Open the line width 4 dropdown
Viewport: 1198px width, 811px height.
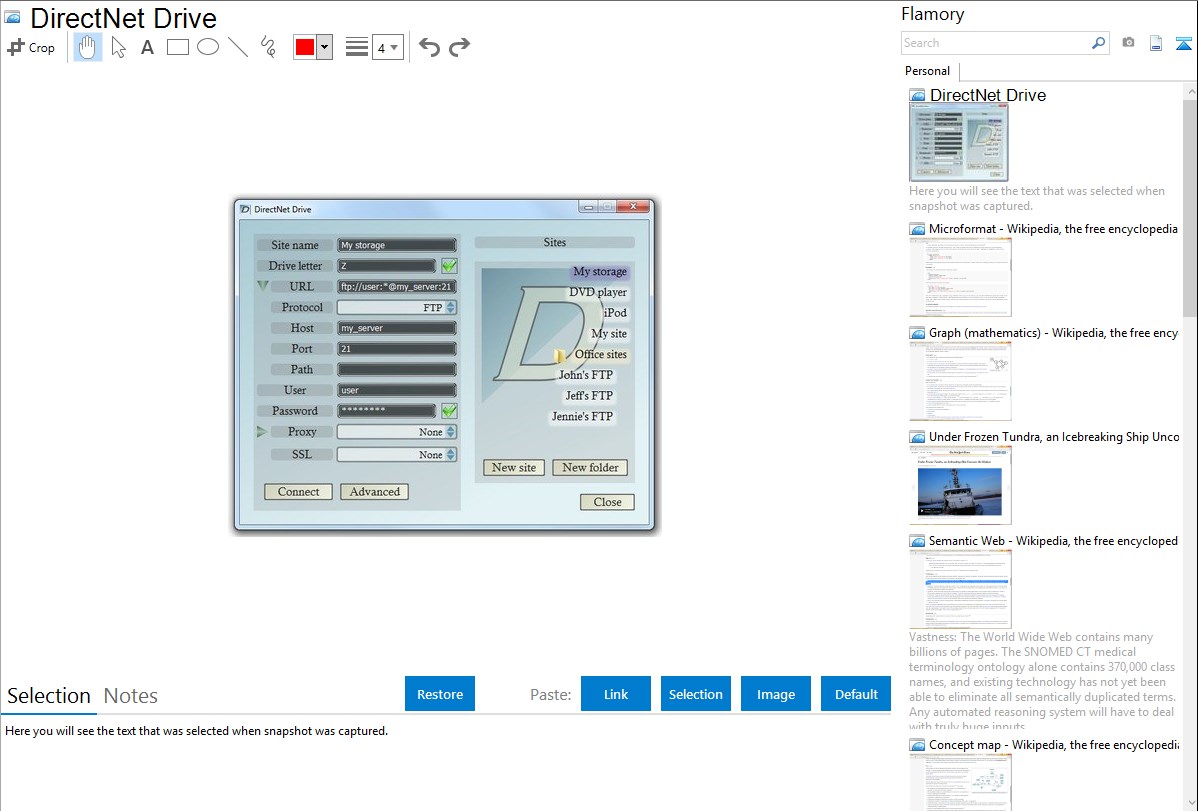tap(388, 47)
